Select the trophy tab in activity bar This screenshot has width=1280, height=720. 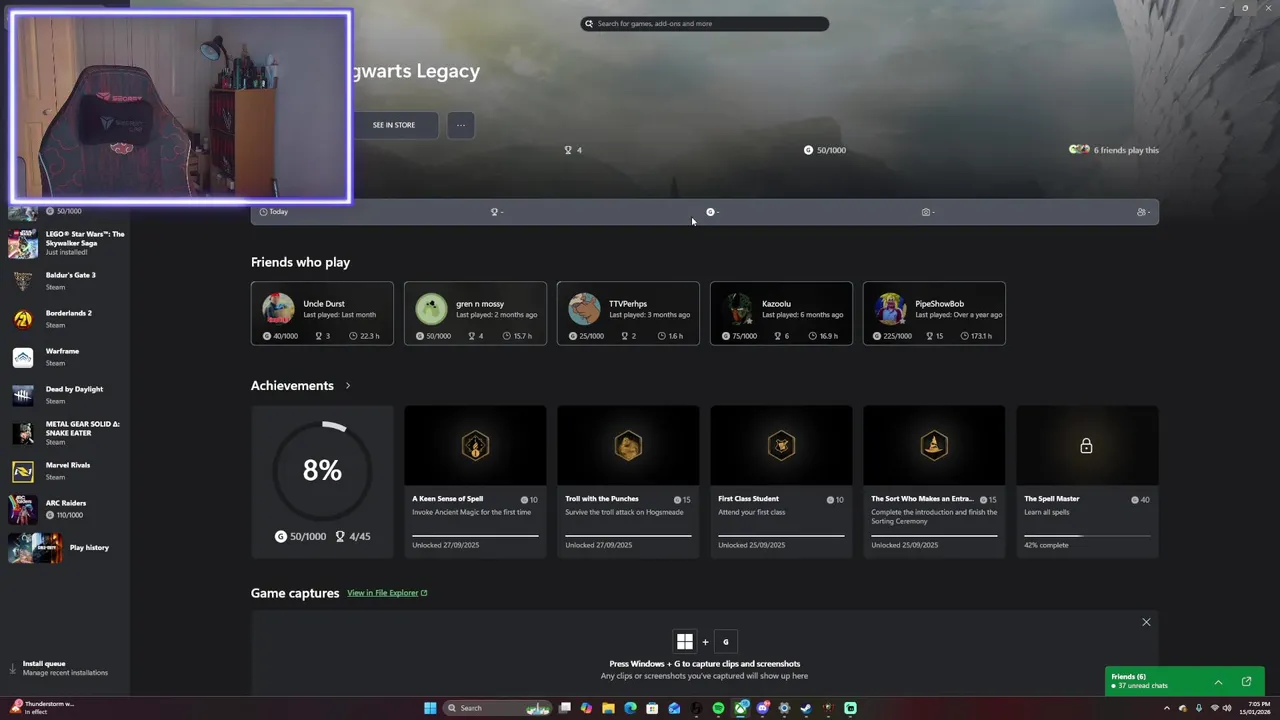(x=496, y=212)
